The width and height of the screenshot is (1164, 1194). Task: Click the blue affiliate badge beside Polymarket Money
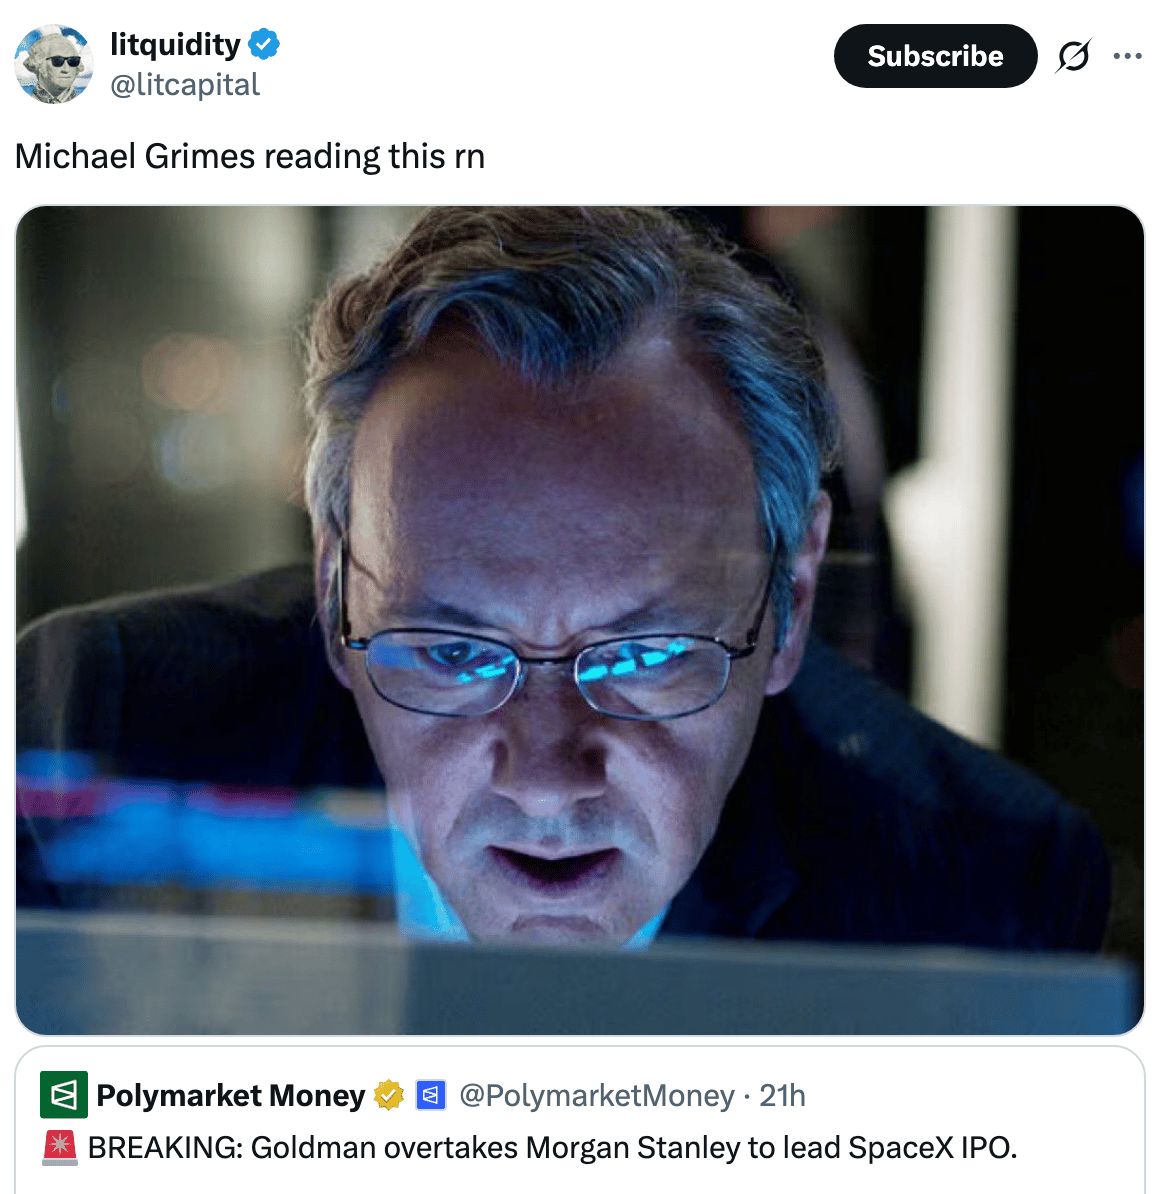[x=430, y=1096]
